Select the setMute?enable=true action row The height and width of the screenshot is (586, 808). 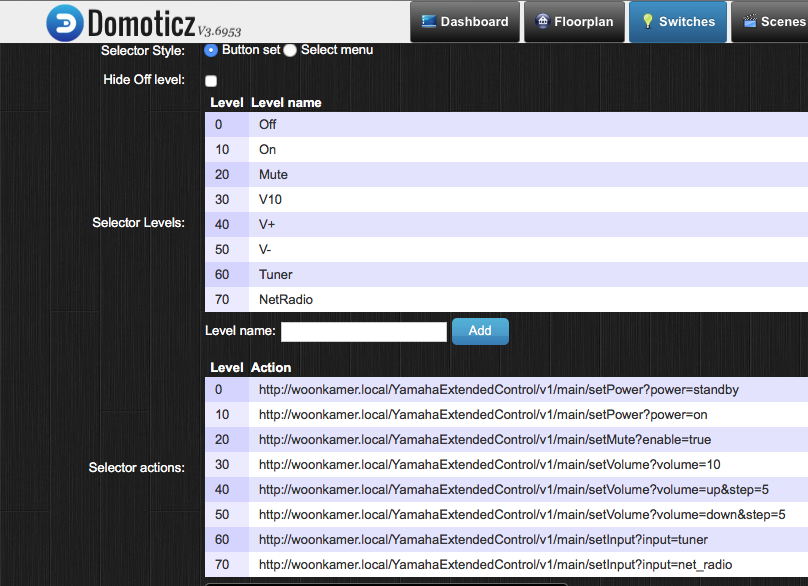click(507, 440)
